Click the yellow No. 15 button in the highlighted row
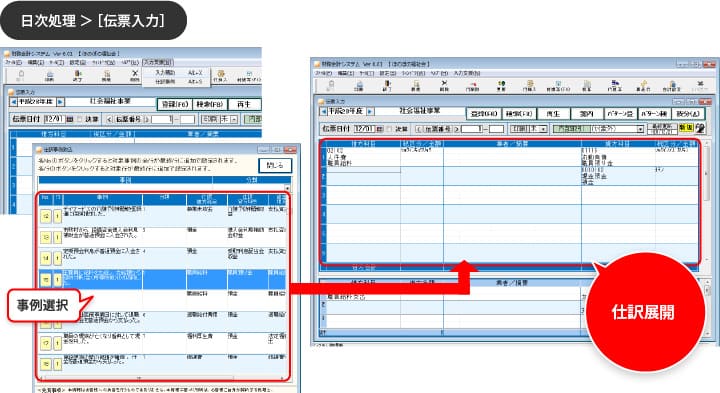The height and width of the screenshot is (393, 720). click(45, 280)
